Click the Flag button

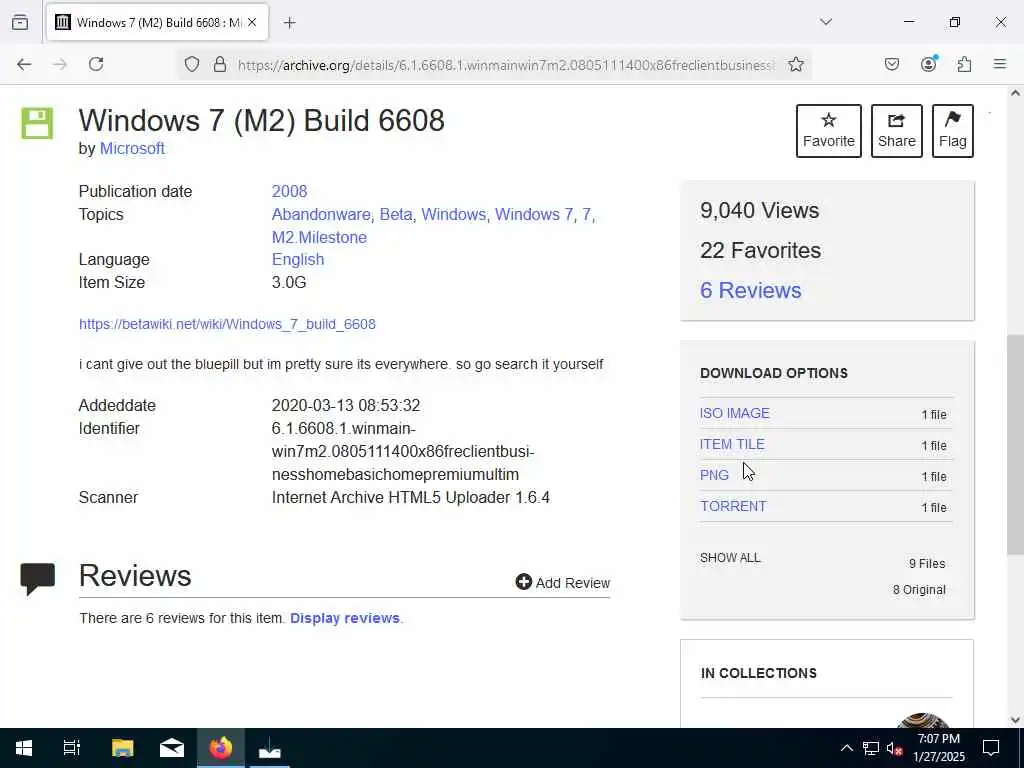pyautogui.click(x=953, y=131)
